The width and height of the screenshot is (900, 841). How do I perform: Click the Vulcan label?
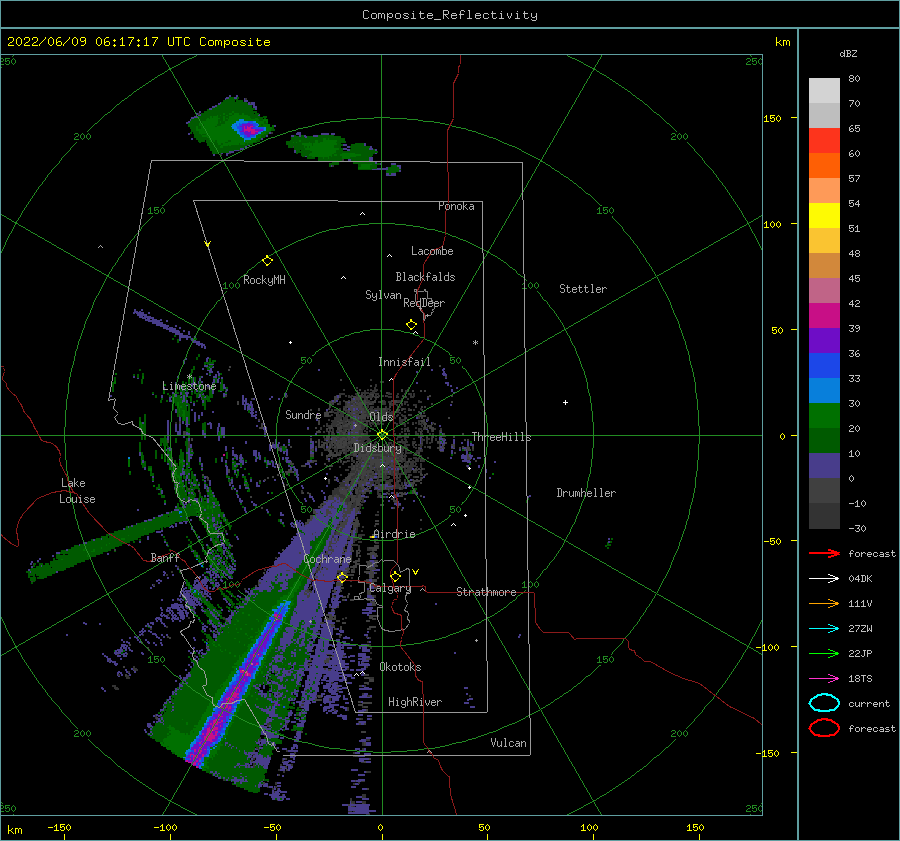[x=509, y=743]
